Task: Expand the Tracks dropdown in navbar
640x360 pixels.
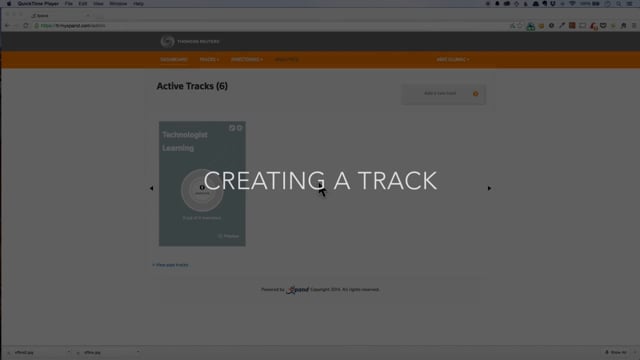Action: [x=209, y=60]
